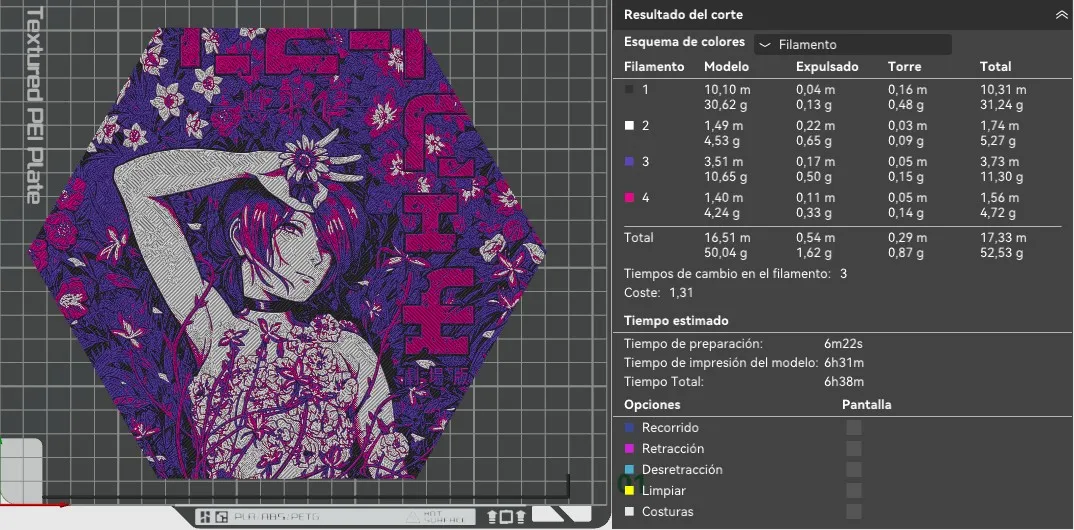Click the purple color swatch of filament 3
Viewport: 1074px width, 530px height.
point(629,162)
